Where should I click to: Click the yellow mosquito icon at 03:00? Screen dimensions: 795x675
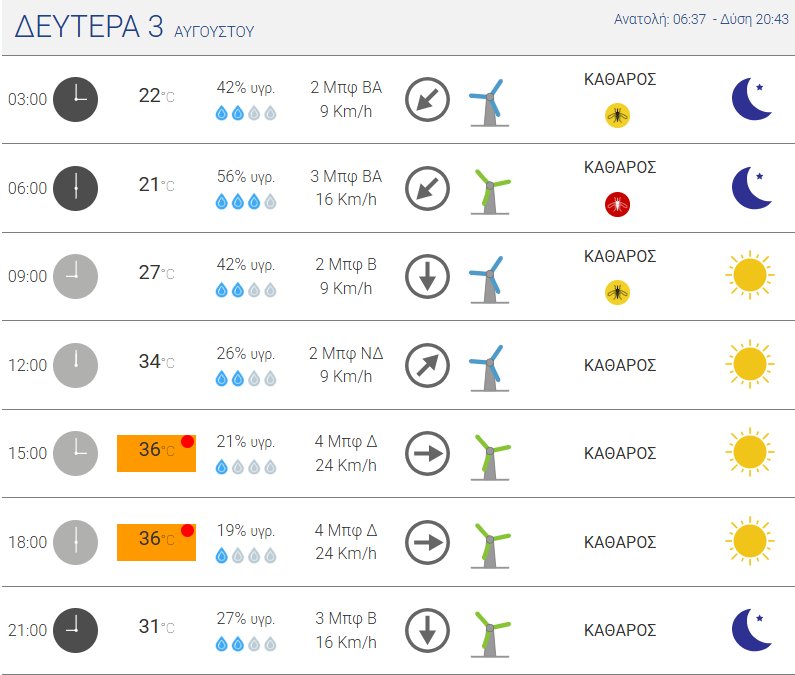click(x=617, y=116)
